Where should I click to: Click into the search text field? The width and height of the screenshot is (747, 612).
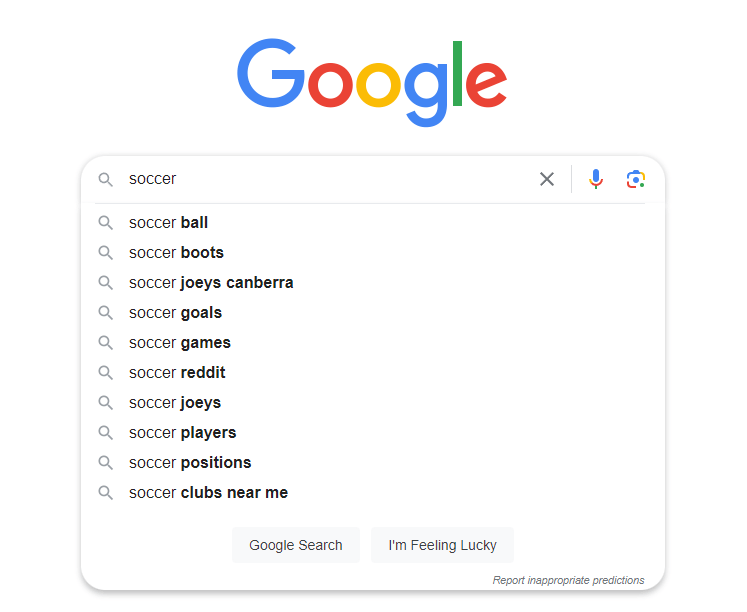click(330, 179)
